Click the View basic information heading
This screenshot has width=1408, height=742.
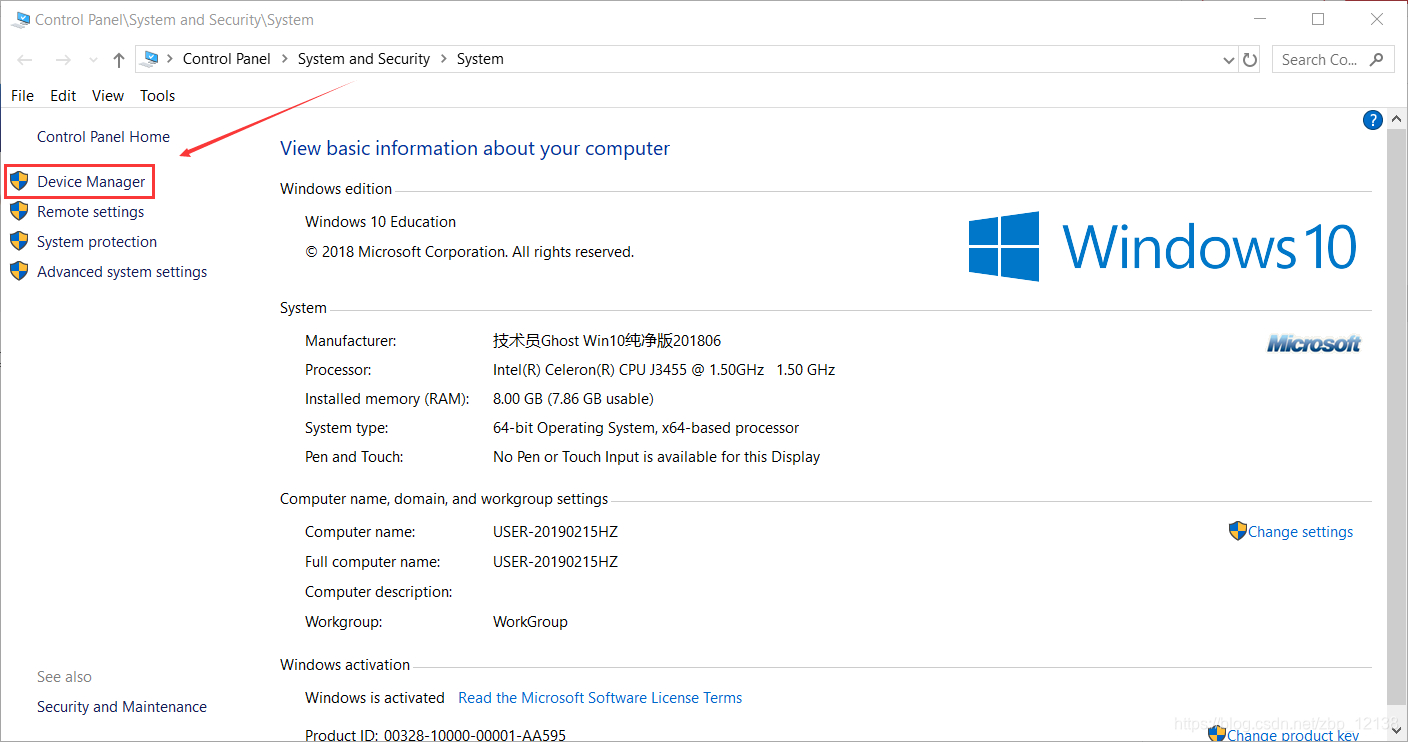point(475,149)
